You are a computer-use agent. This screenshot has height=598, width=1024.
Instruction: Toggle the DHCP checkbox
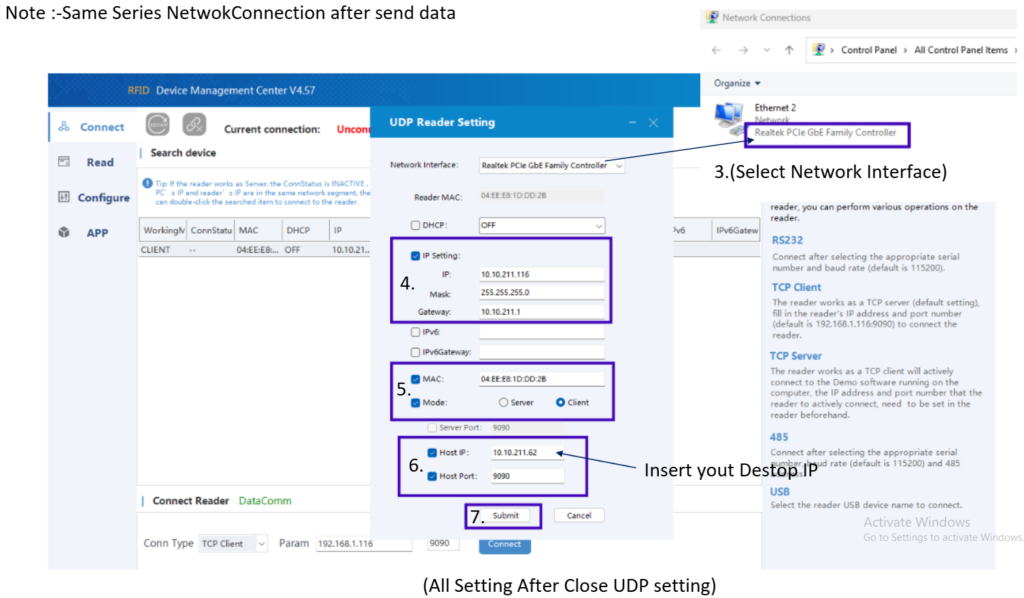coord(415,225)
